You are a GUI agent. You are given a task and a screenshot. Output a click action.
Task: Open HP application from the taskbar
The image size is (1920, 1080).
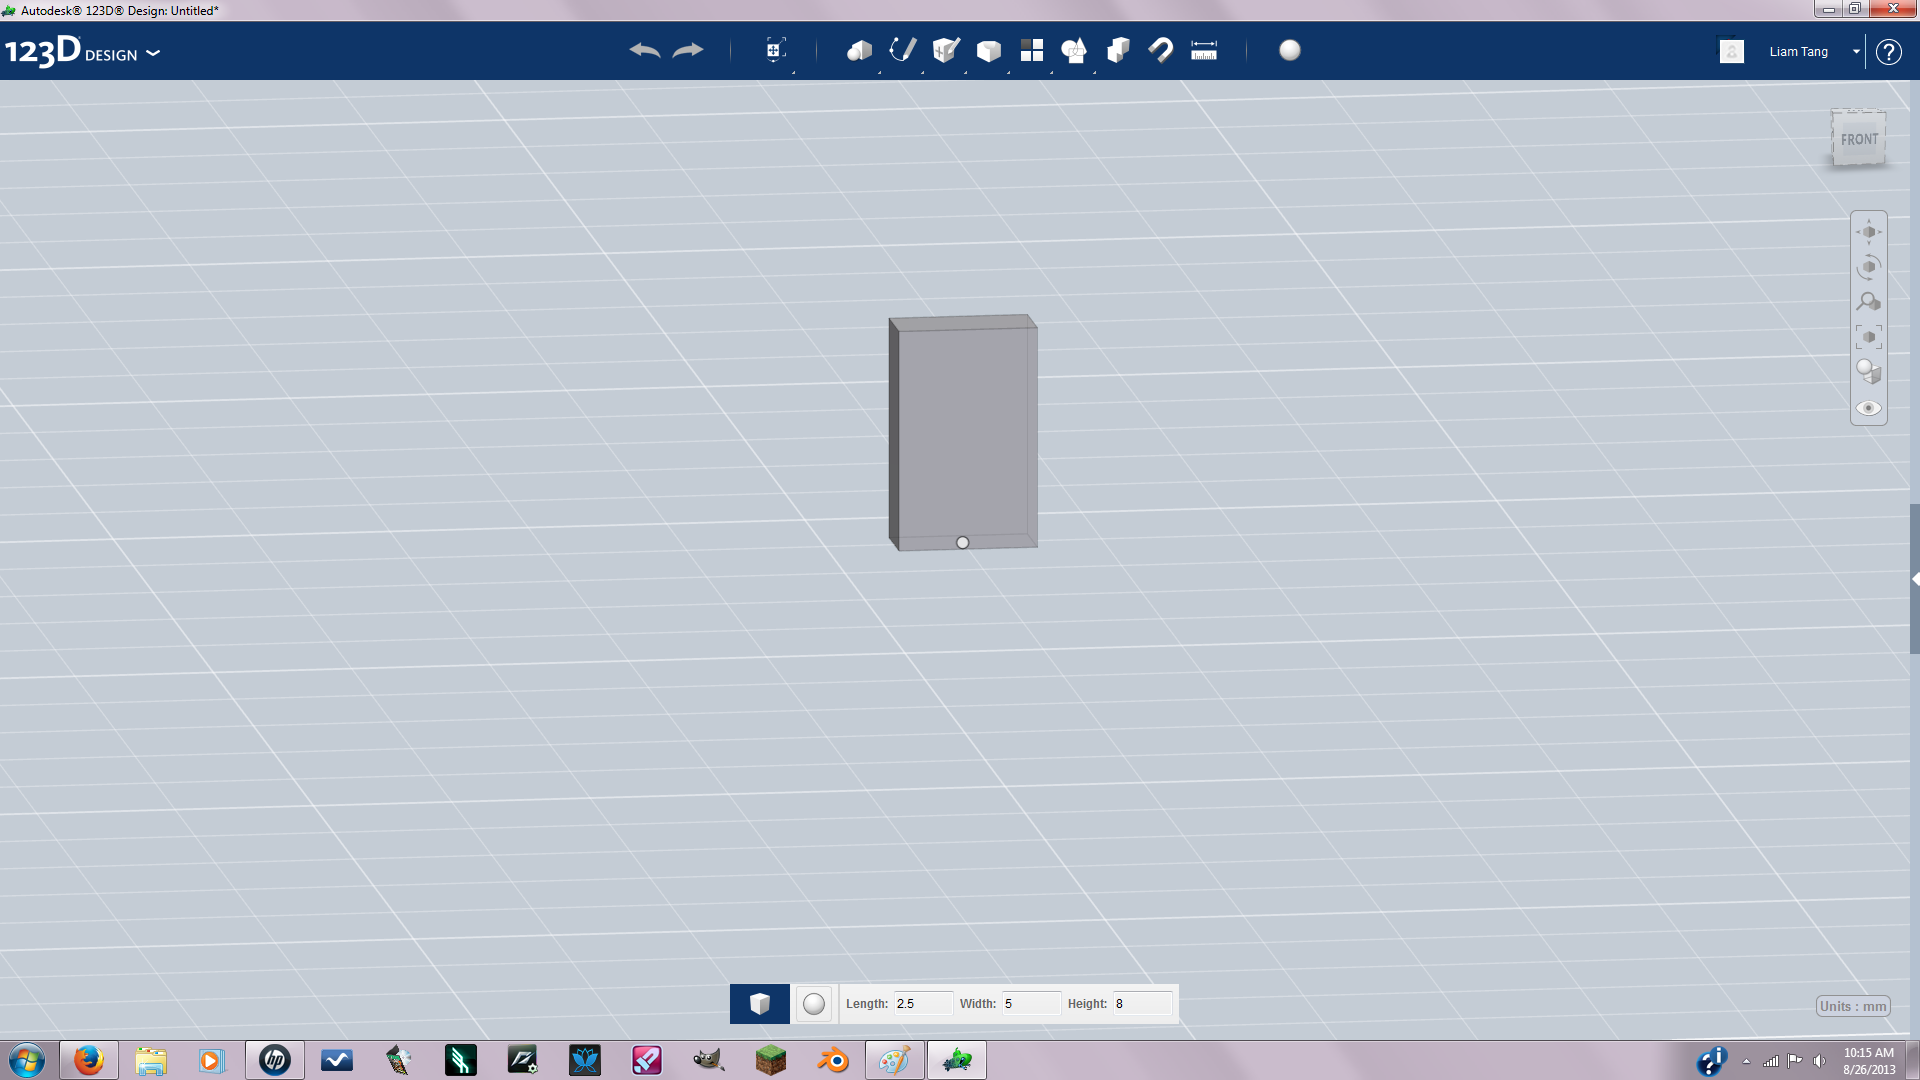click(x=275, y=1060)
